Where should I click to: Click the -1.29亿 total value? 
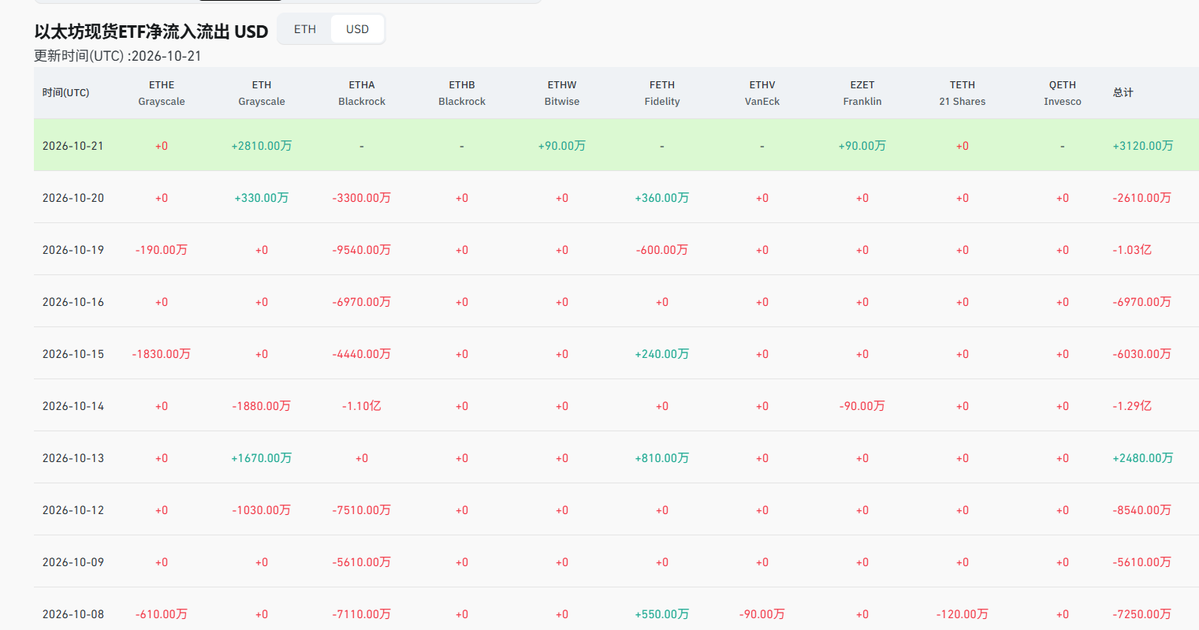coord(1132,406)
